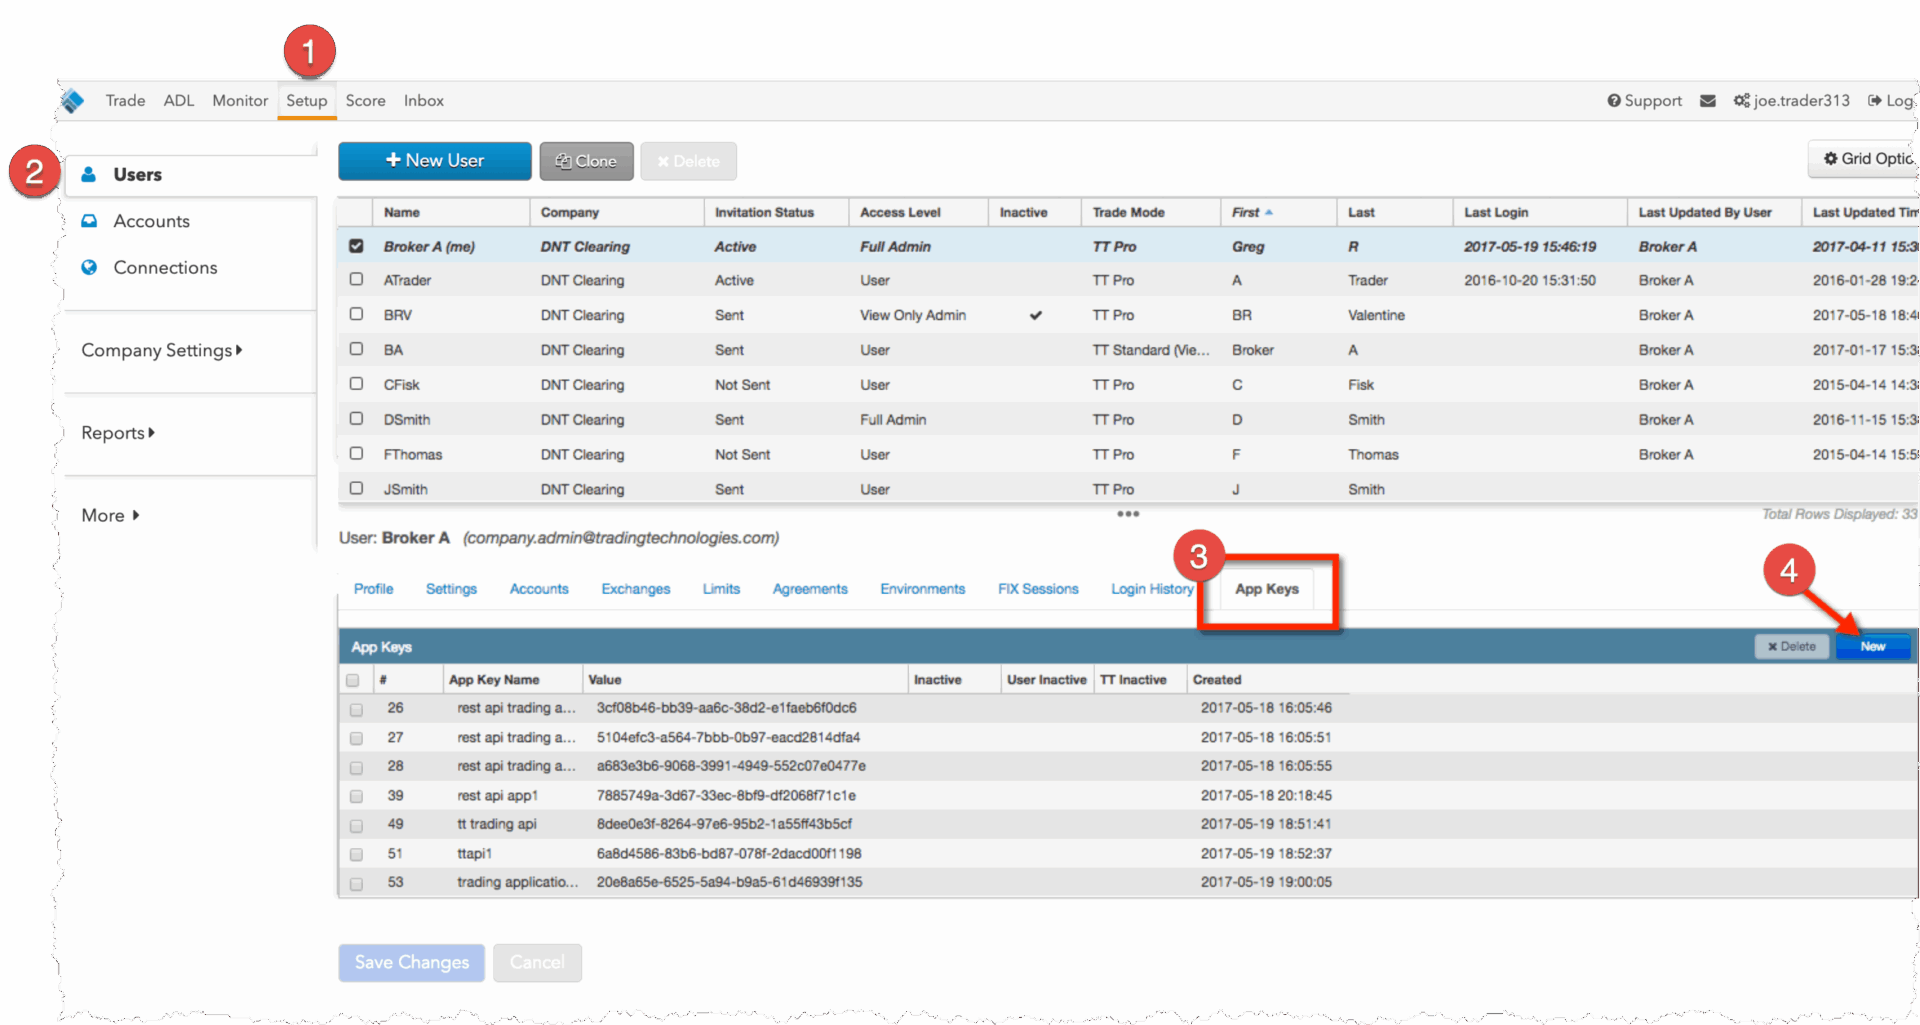Check the DSmith row checkbox
Screen dimensions: 1920x1025
(356, 418)
